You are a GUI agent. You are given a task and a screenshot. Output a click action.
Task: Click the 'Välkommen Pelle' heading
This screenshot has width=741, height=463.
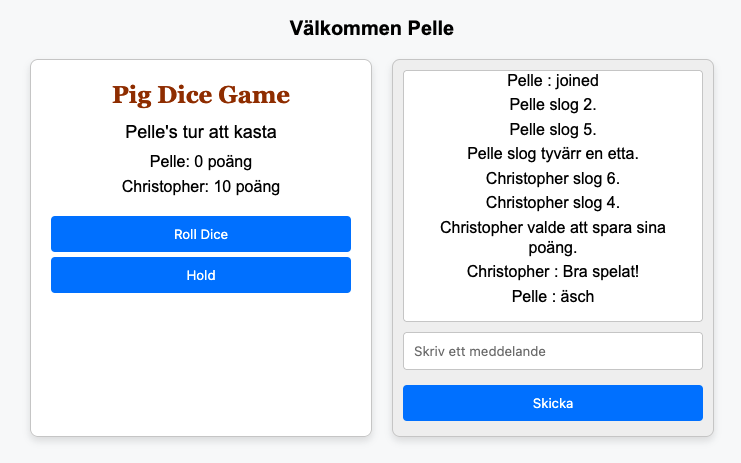click(x=371, y=28)
